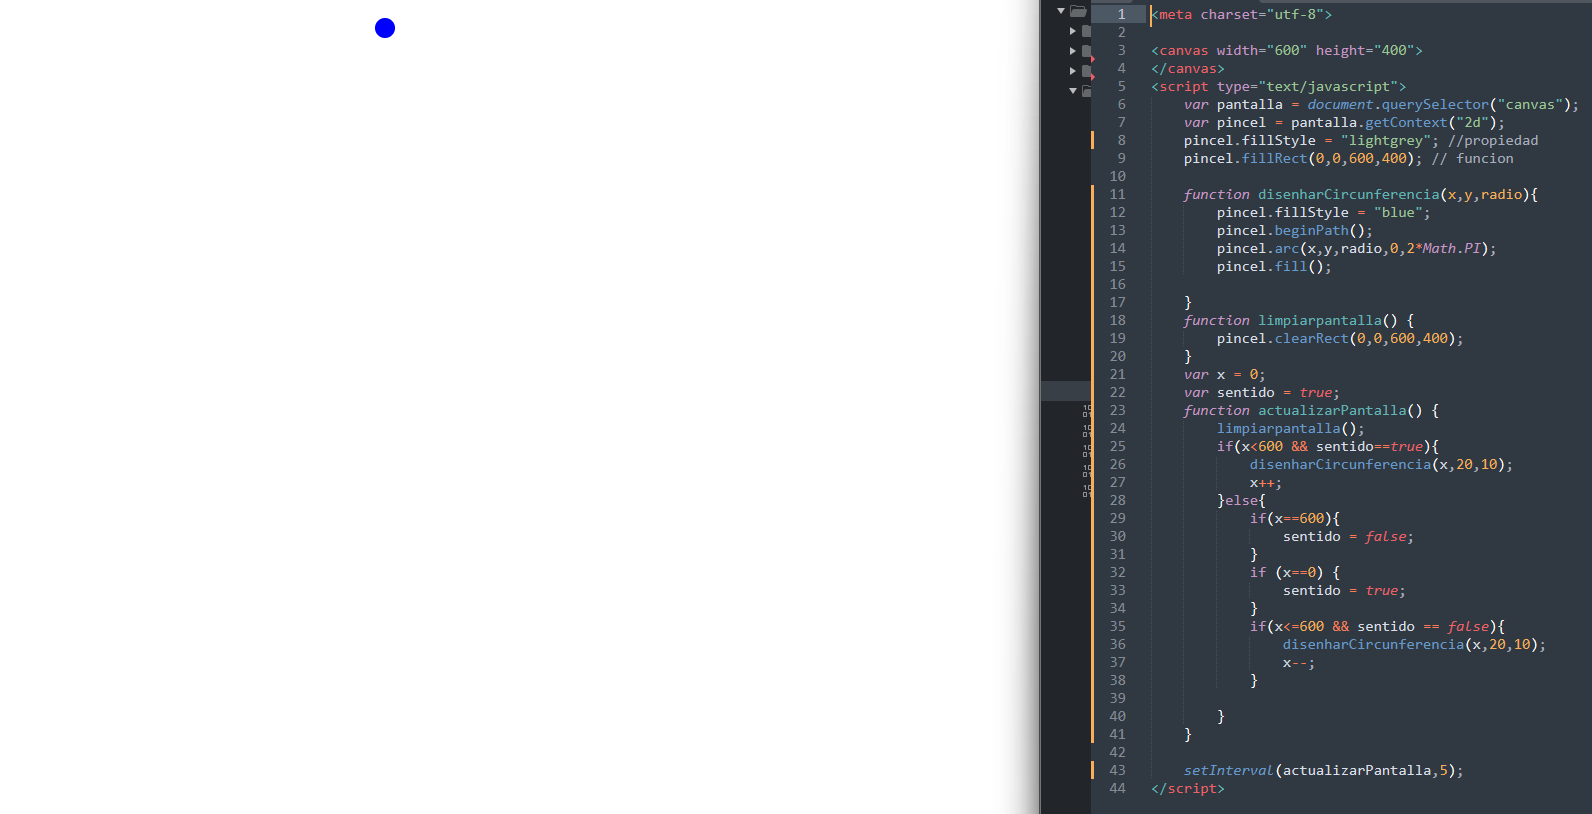Click the "//propiedad" comment

[1493, 141]
